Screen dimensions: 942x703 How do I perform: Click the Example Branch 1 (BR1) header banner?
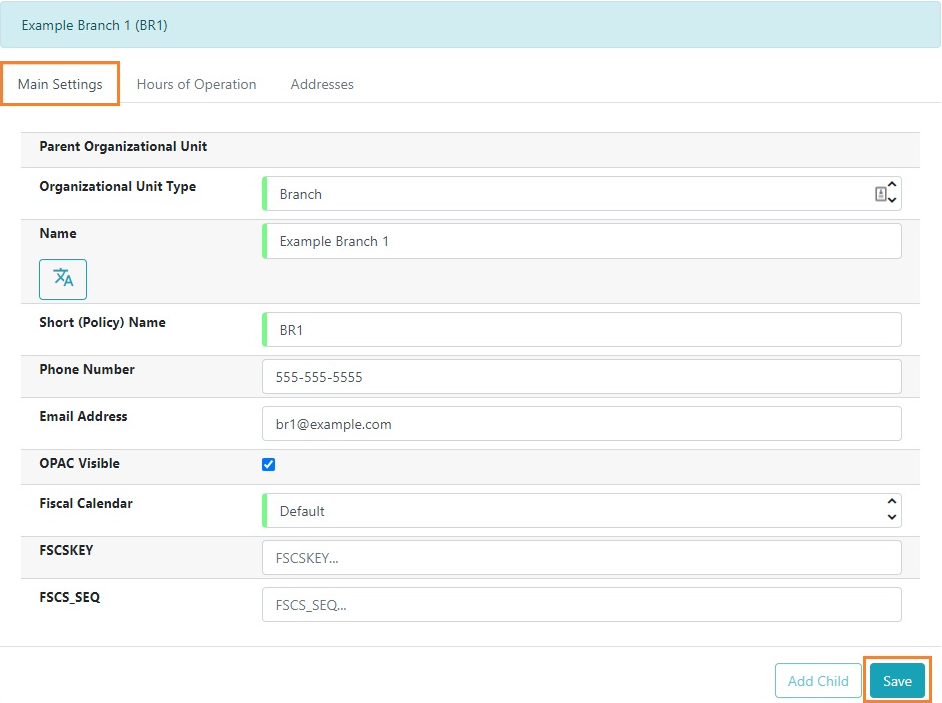click(x=470, y=25)
